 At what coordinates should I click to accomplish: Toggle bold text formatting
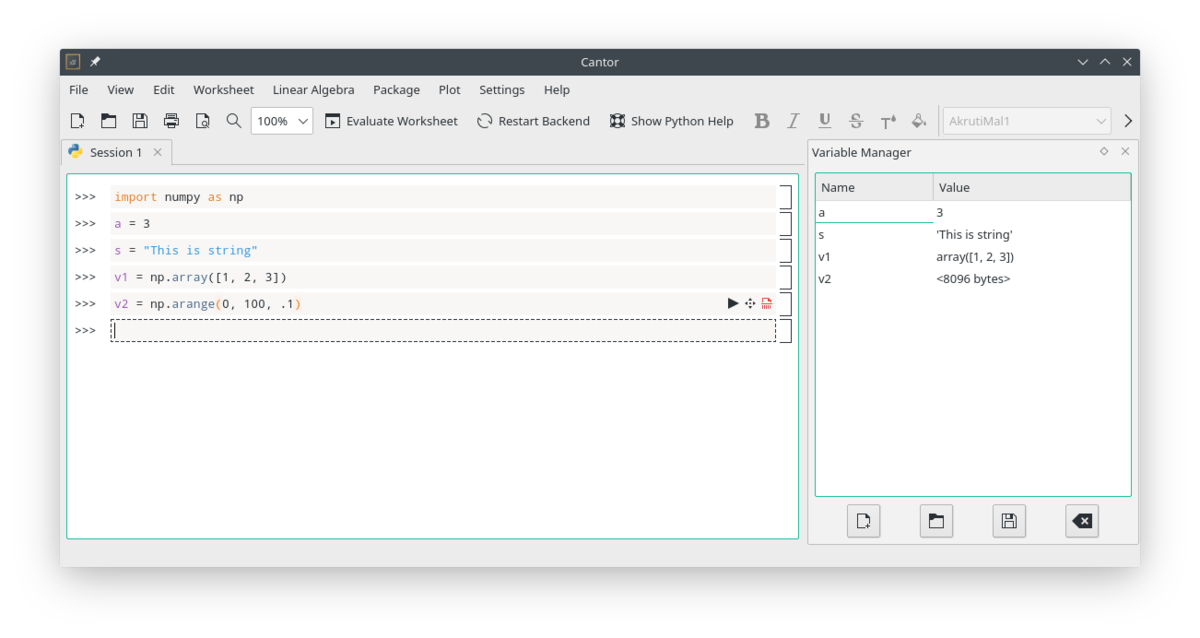pyautogui.click(x=762, y=121)
